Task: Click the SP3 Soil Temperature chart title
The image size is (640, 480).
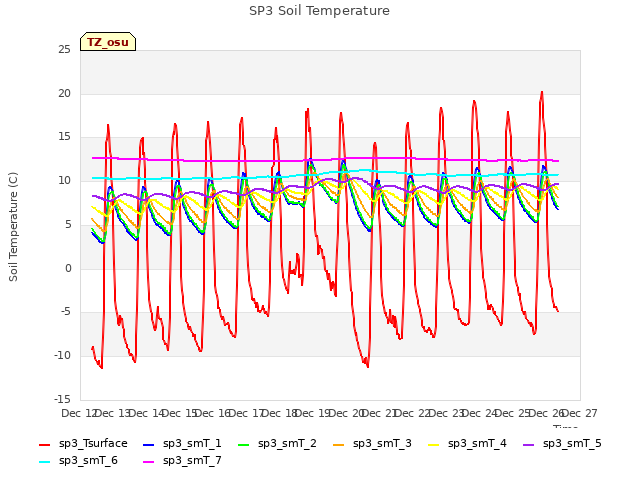Action: pyautogui.click(x=319, y=11)
